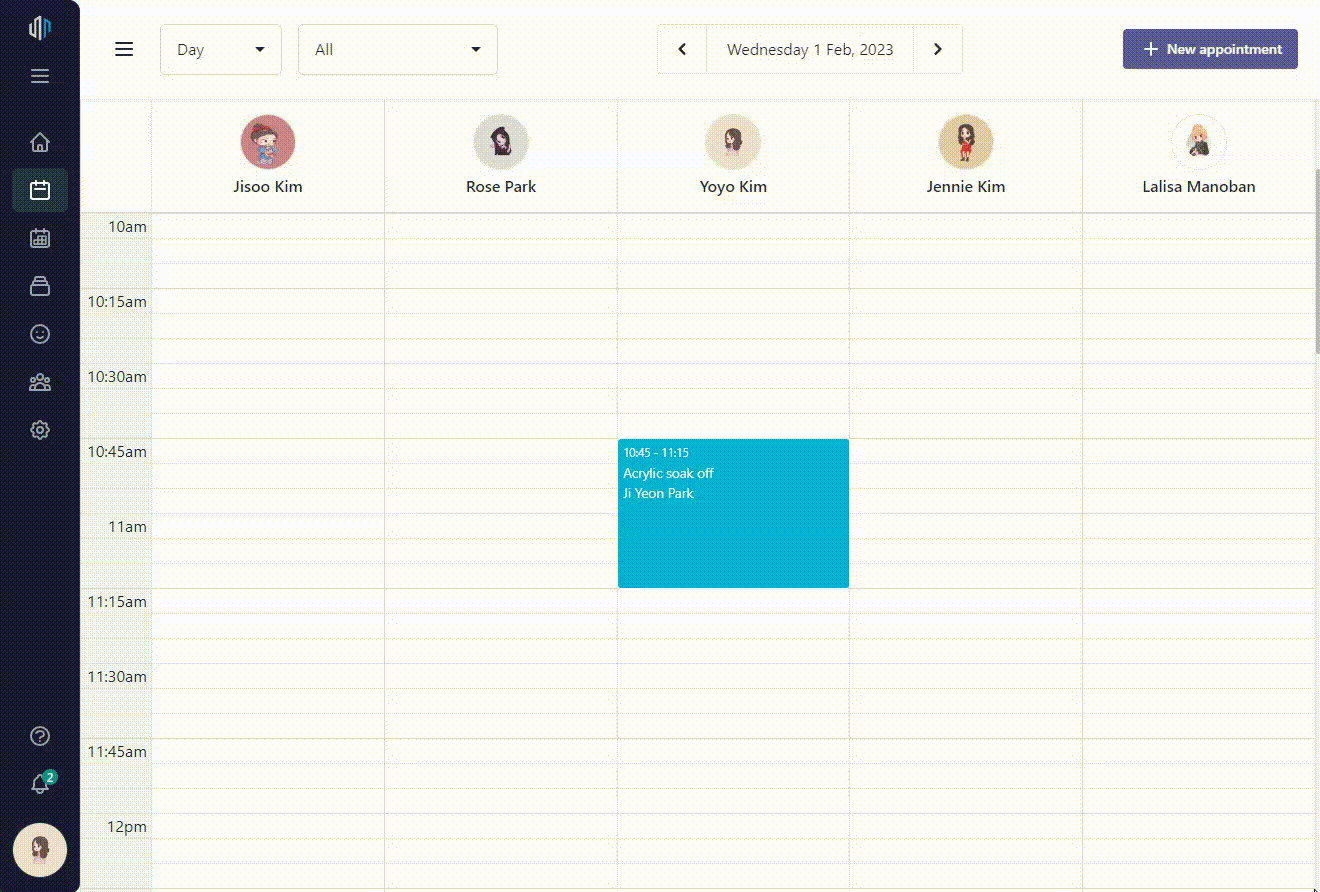View notifications bell with badge
This screenshot has height=892, width=1320.
pyautogui.click(x=41, y=784)
